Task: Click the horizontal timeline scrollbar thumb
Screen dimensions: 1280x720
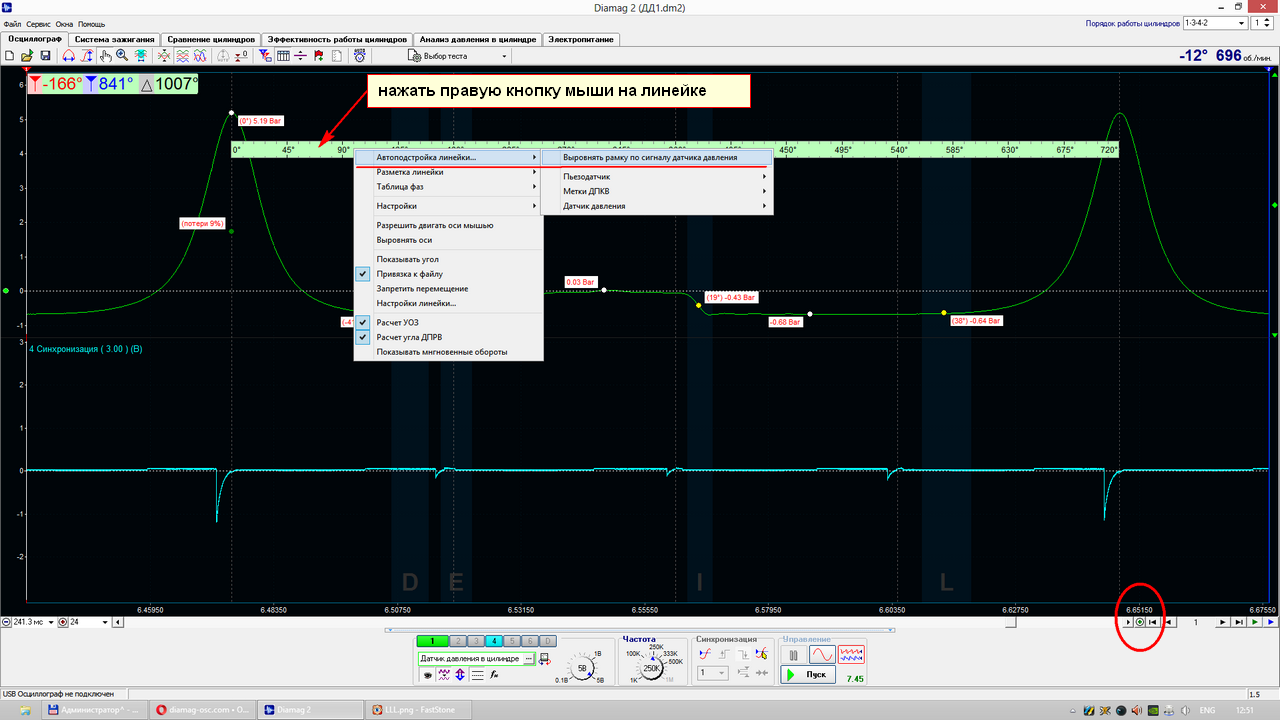Action: [x=1011, y=622]
